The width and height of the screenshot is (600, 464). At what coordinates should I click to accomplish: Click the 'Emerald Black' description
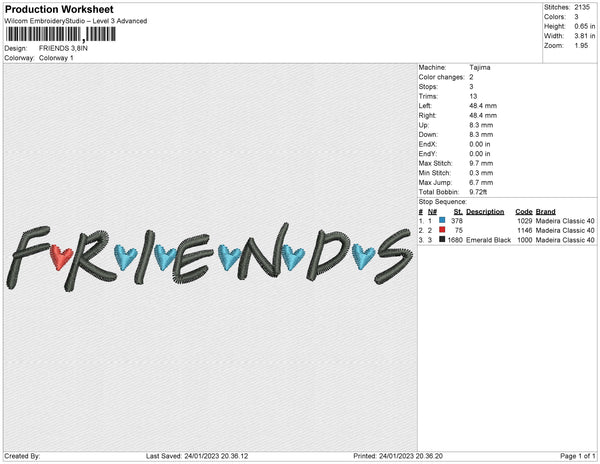point(488,240)
